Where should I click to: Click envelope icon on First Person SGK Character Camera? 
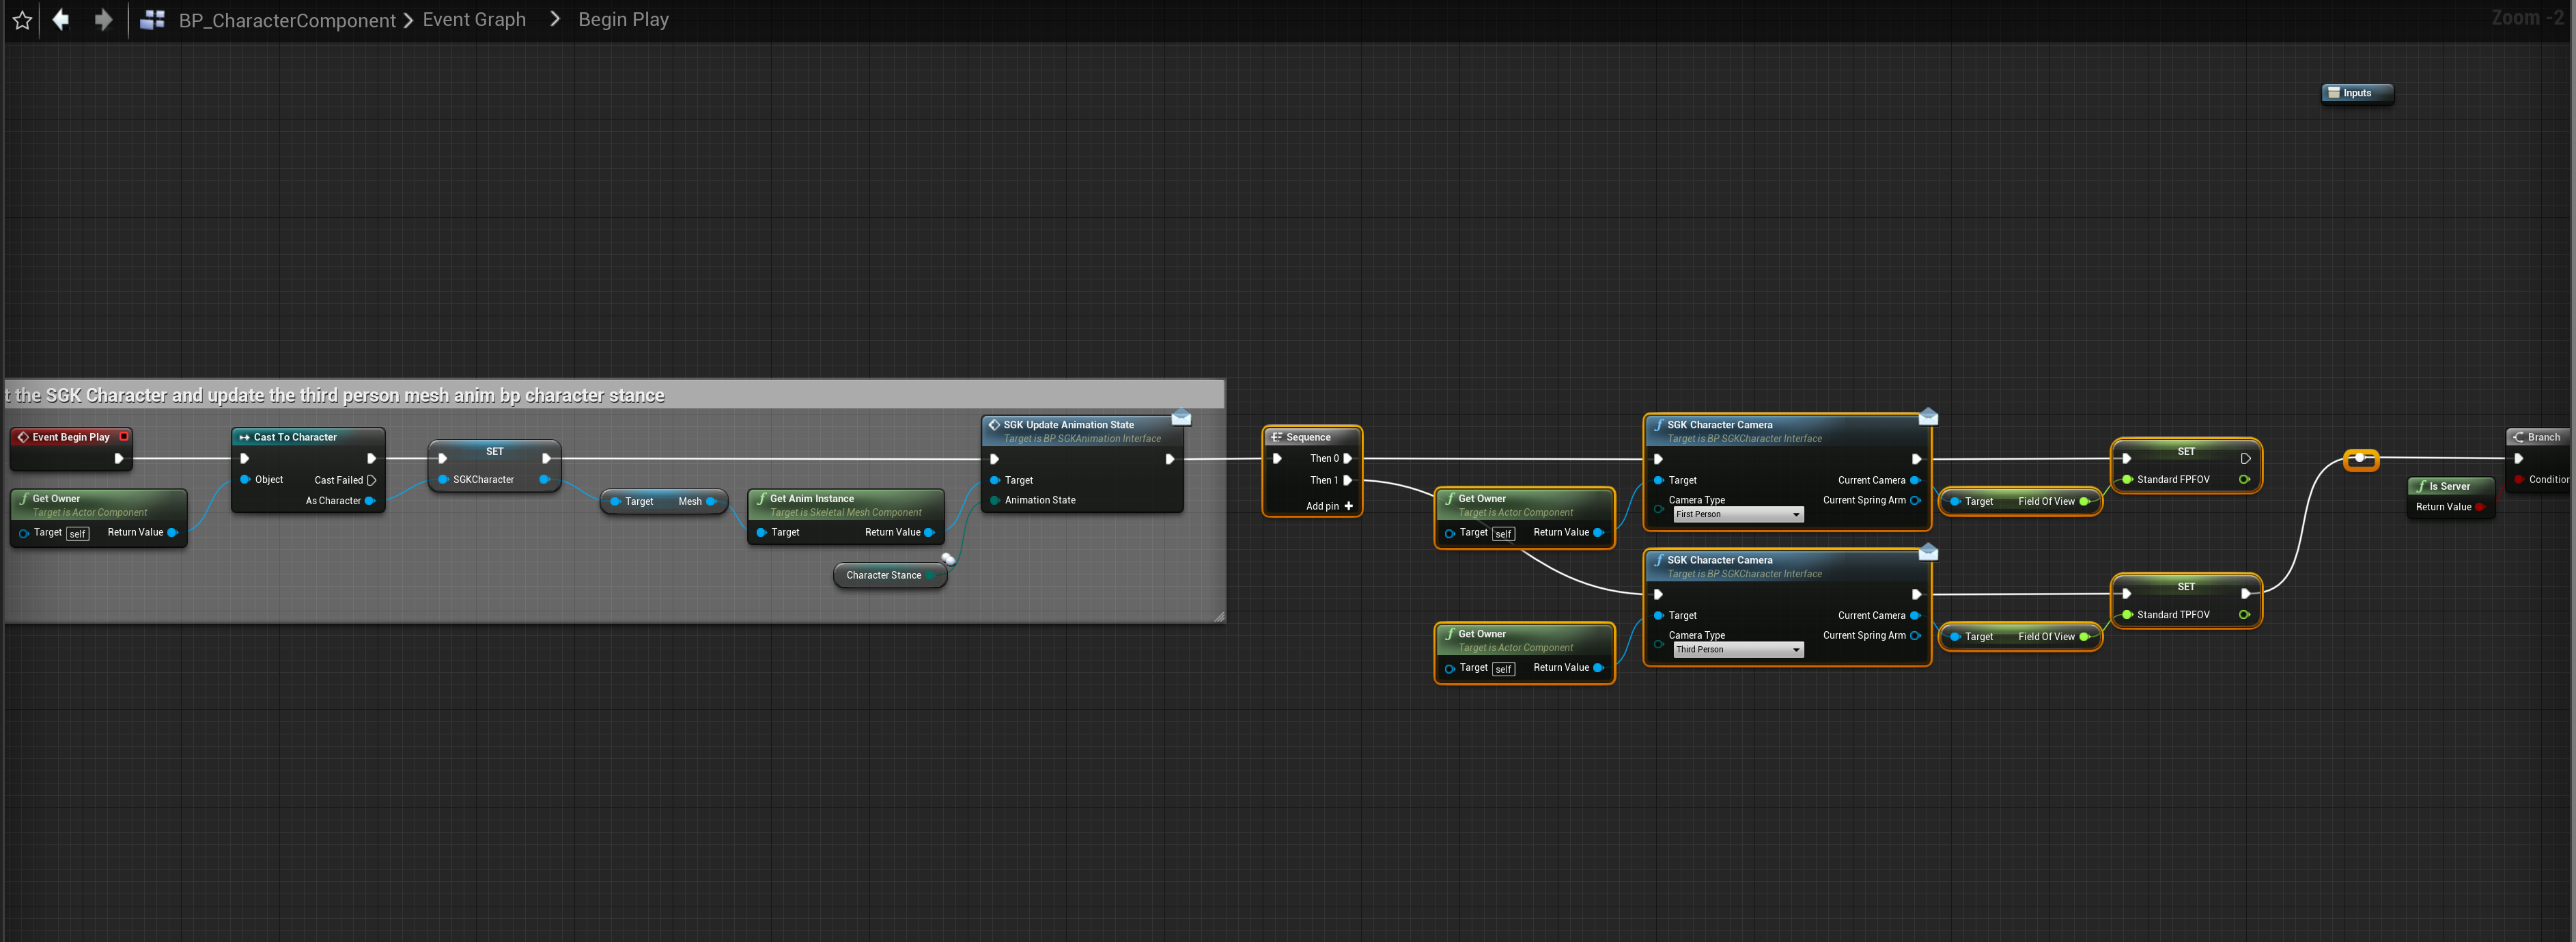click(1928, 417)
